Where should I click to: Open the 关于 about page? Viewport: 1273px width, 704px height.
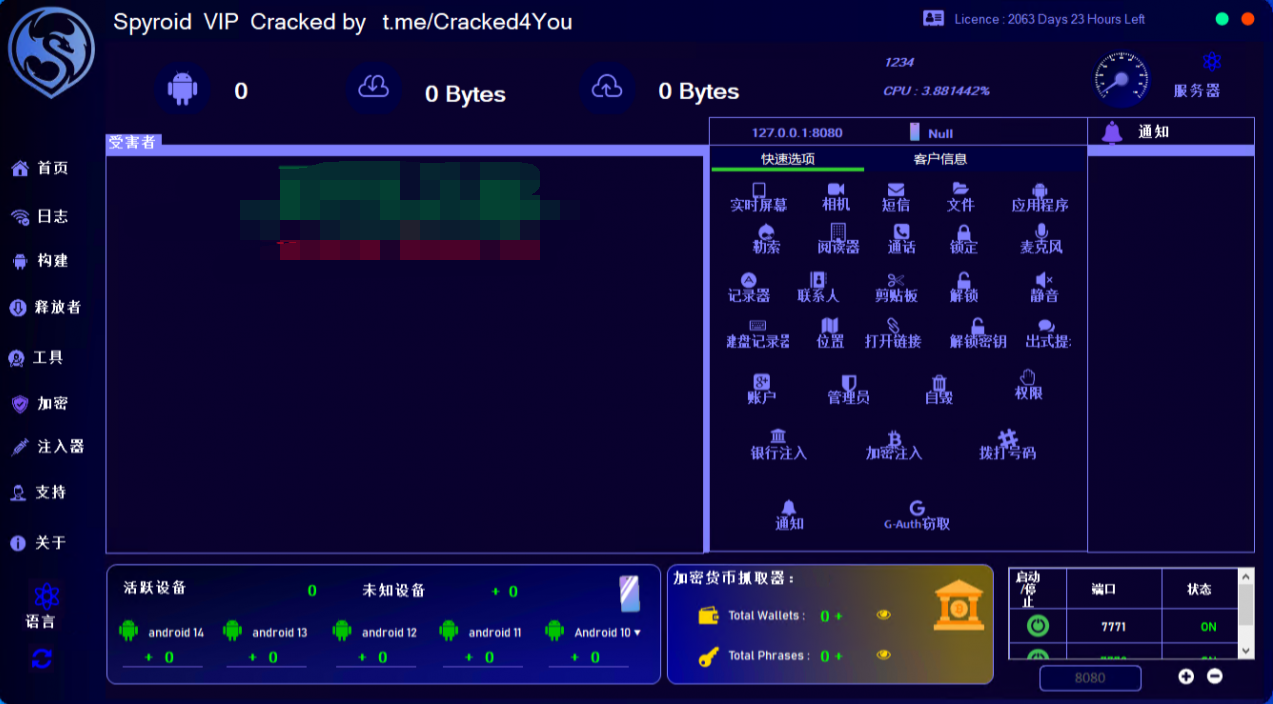pos(40,543)
